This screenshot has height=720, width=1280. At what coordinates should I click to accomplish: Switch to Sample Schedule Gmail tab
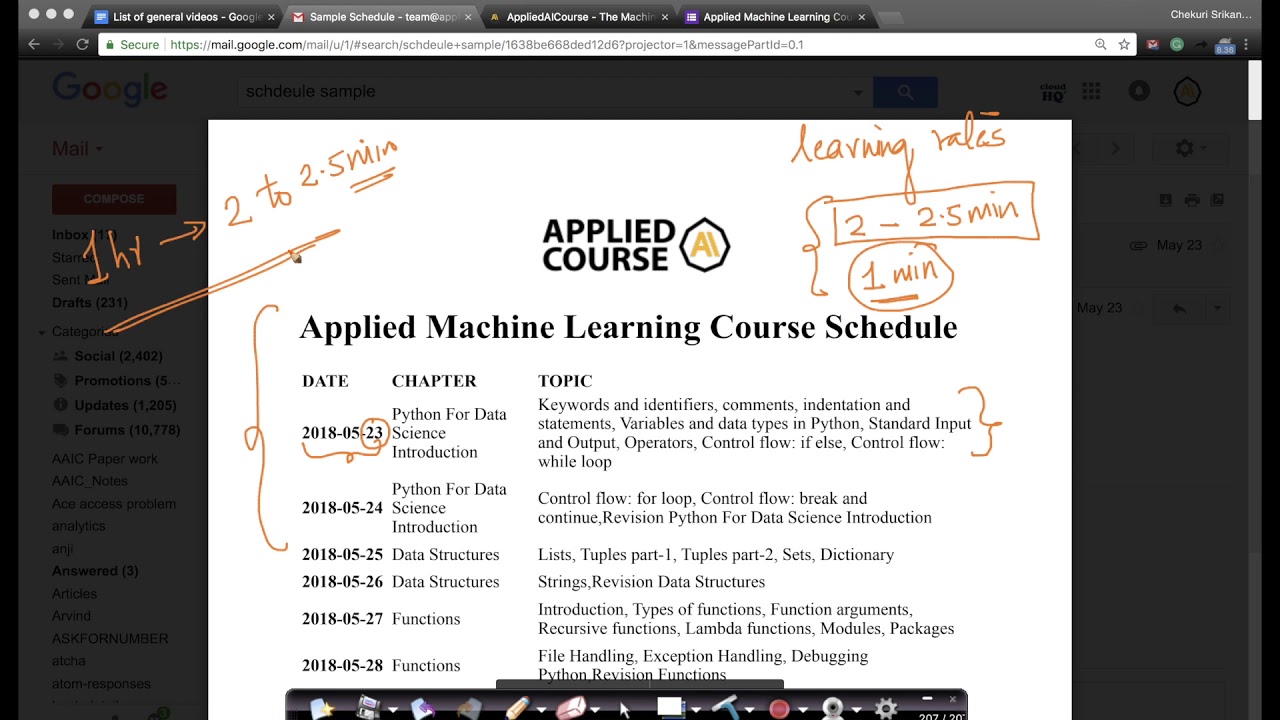376,17
